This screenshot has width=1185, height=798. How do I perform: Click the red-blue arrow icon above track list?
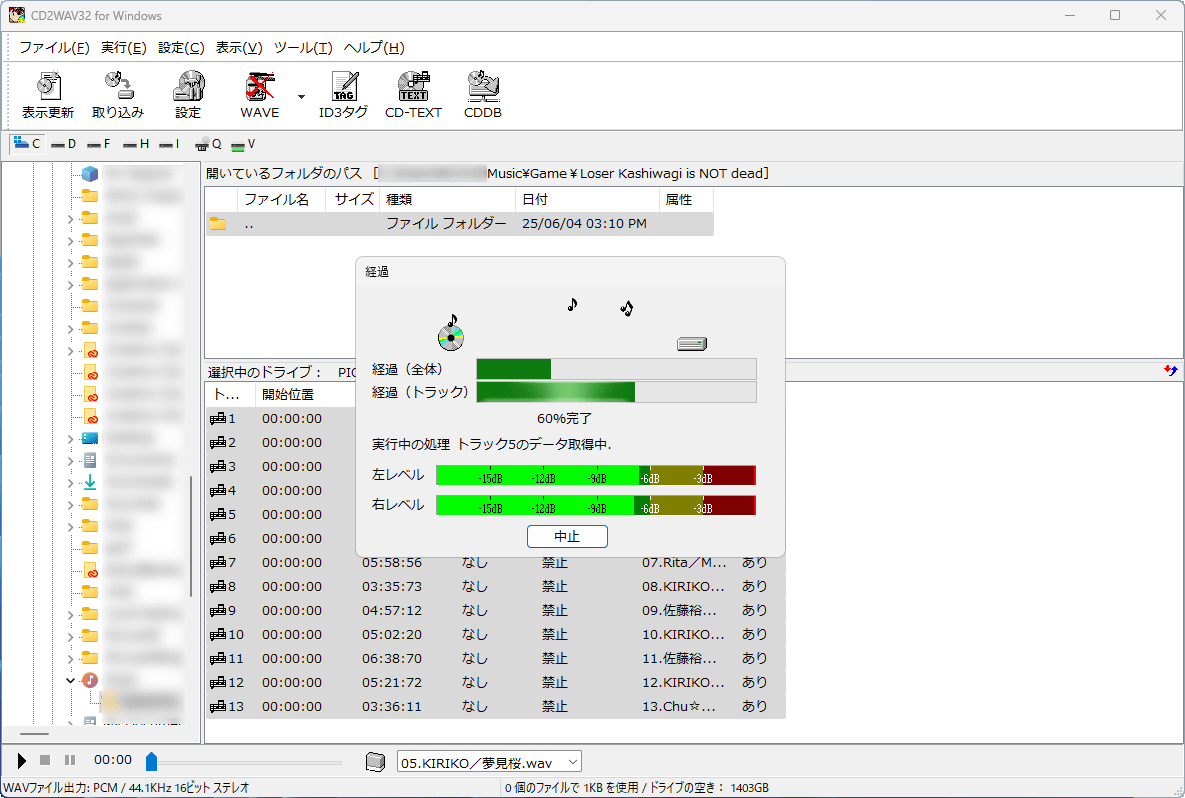pyautogui.click(x=1171, y=370)
